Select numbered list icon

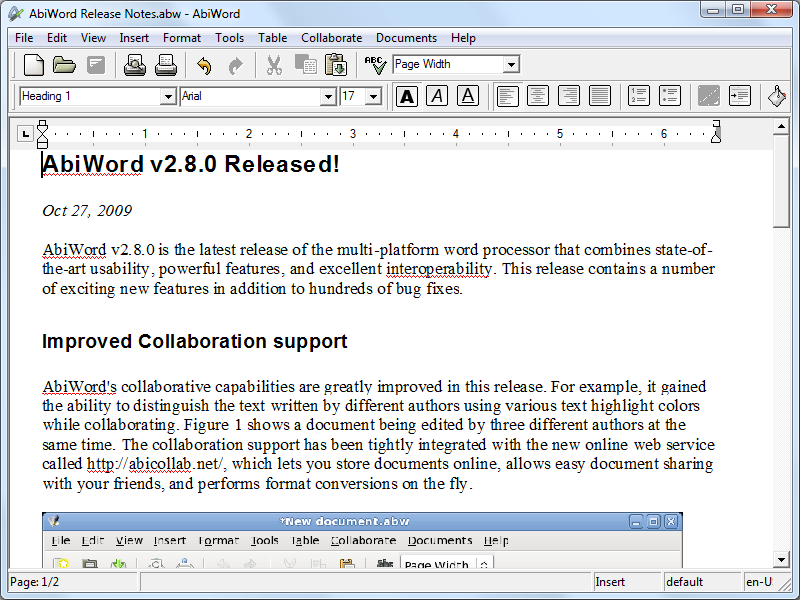[x=638, y=96]
